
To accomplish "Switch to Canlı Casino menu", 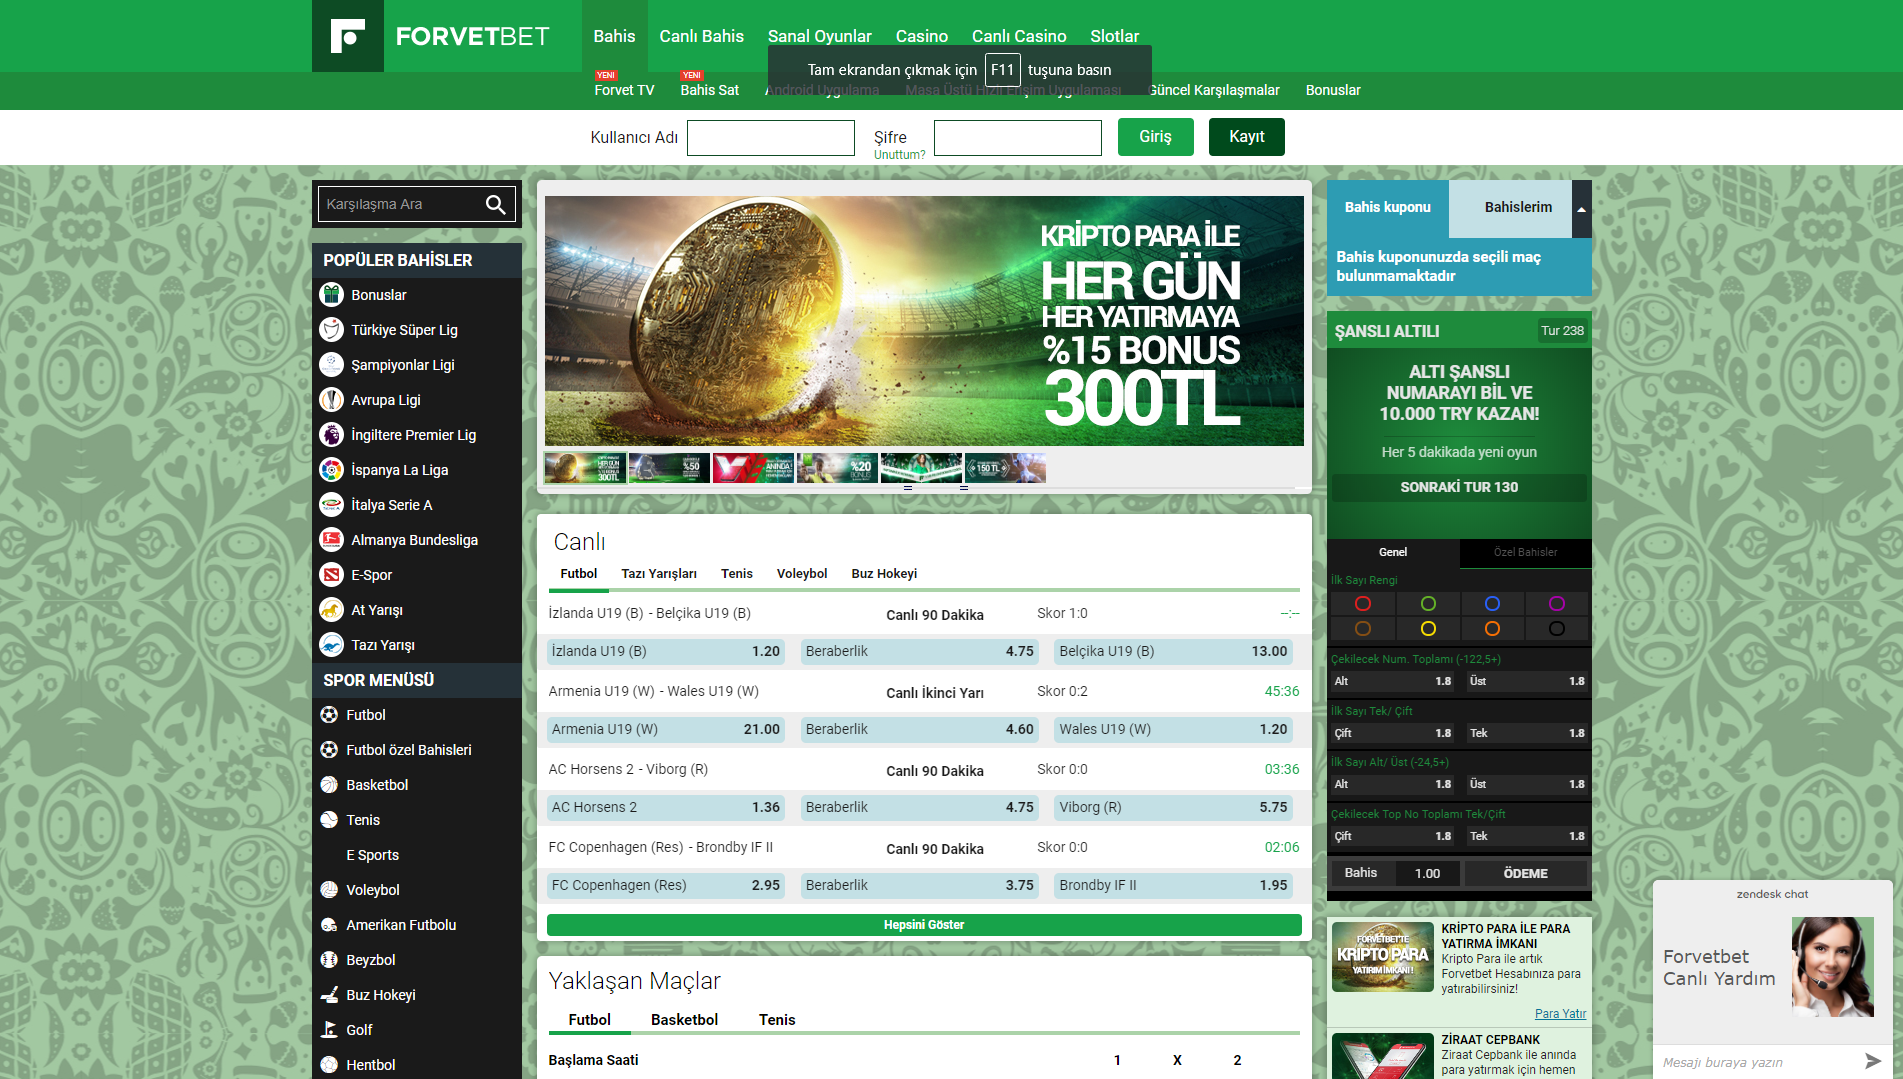I will click(x=1018, y=36).
